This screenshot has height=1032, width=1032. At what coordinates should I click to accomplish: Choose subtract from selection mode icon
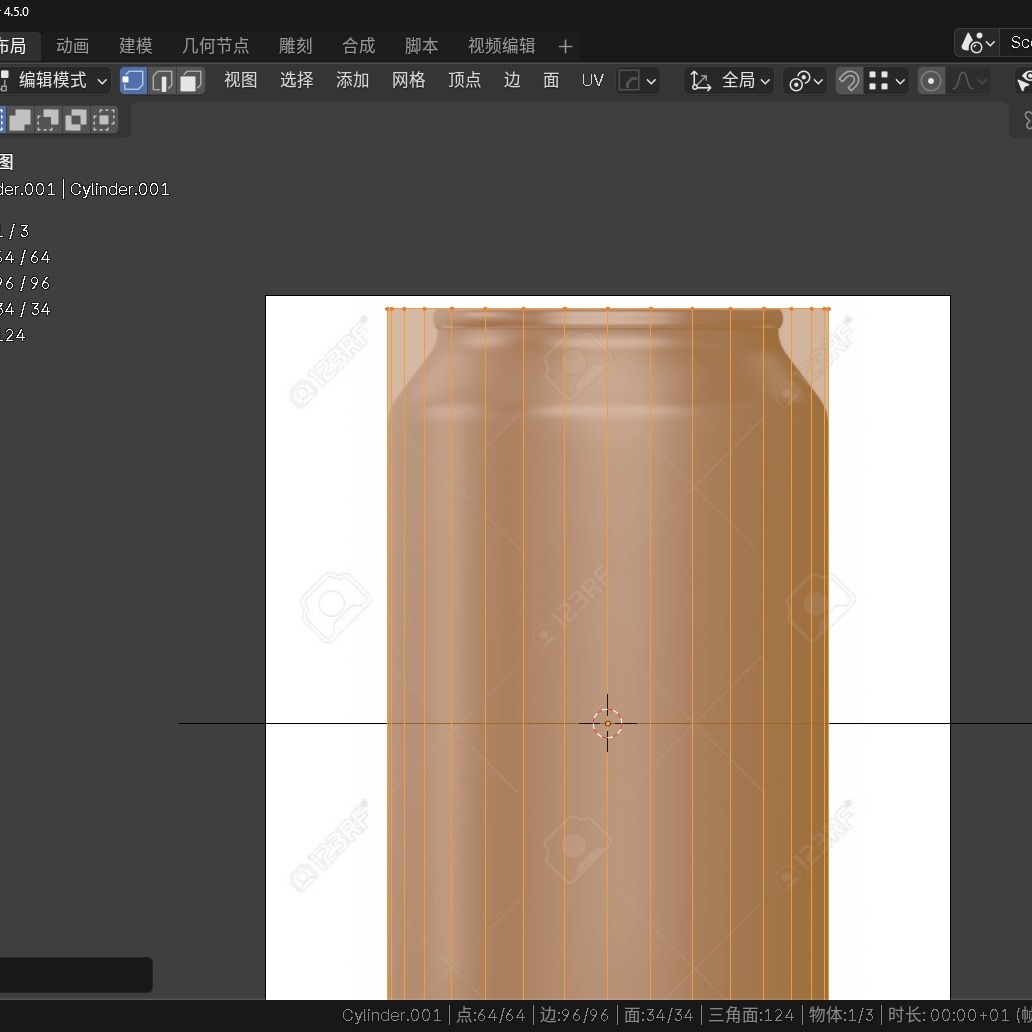tap(47, 120)
